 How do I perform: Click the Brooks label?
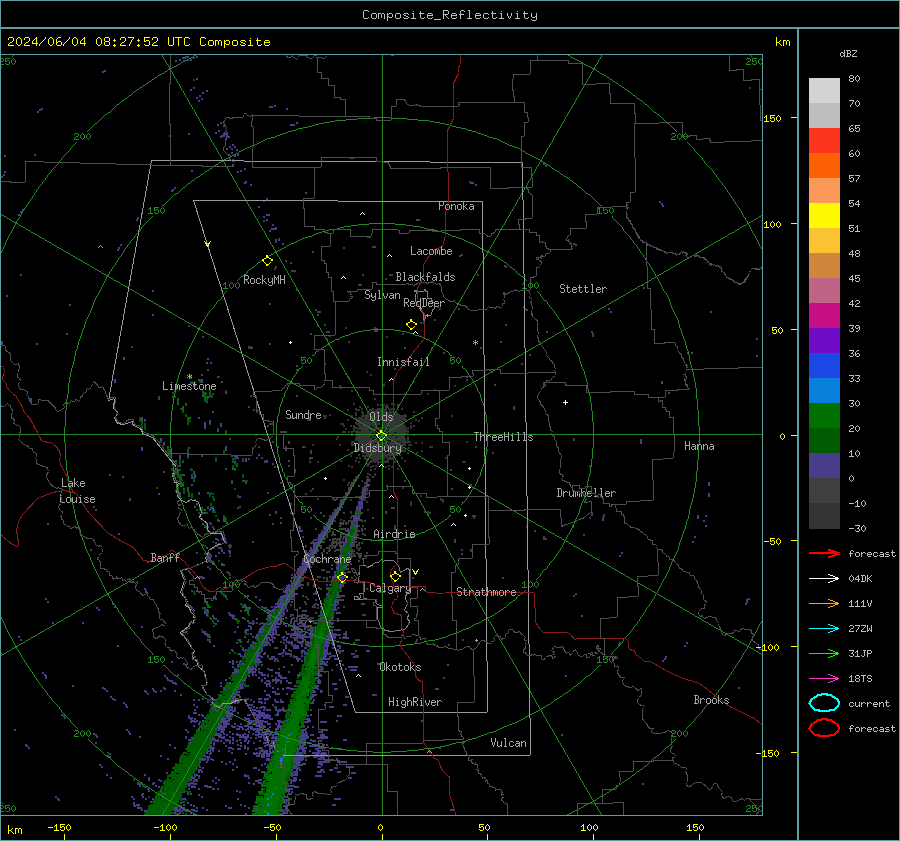[x=711, y=700]
